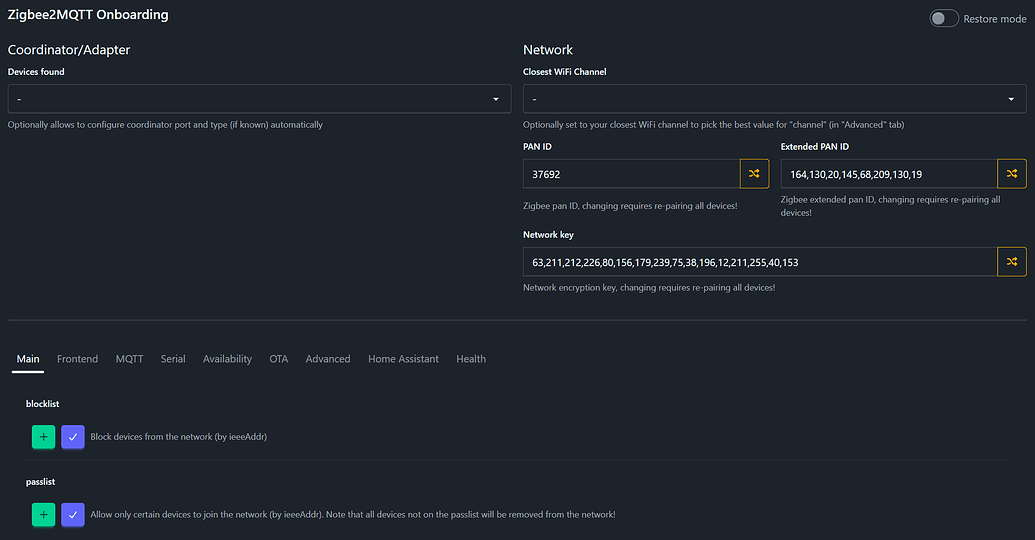
Task: Switch to the Main tab
Action: pyautogui.click(x=28, y=359)
